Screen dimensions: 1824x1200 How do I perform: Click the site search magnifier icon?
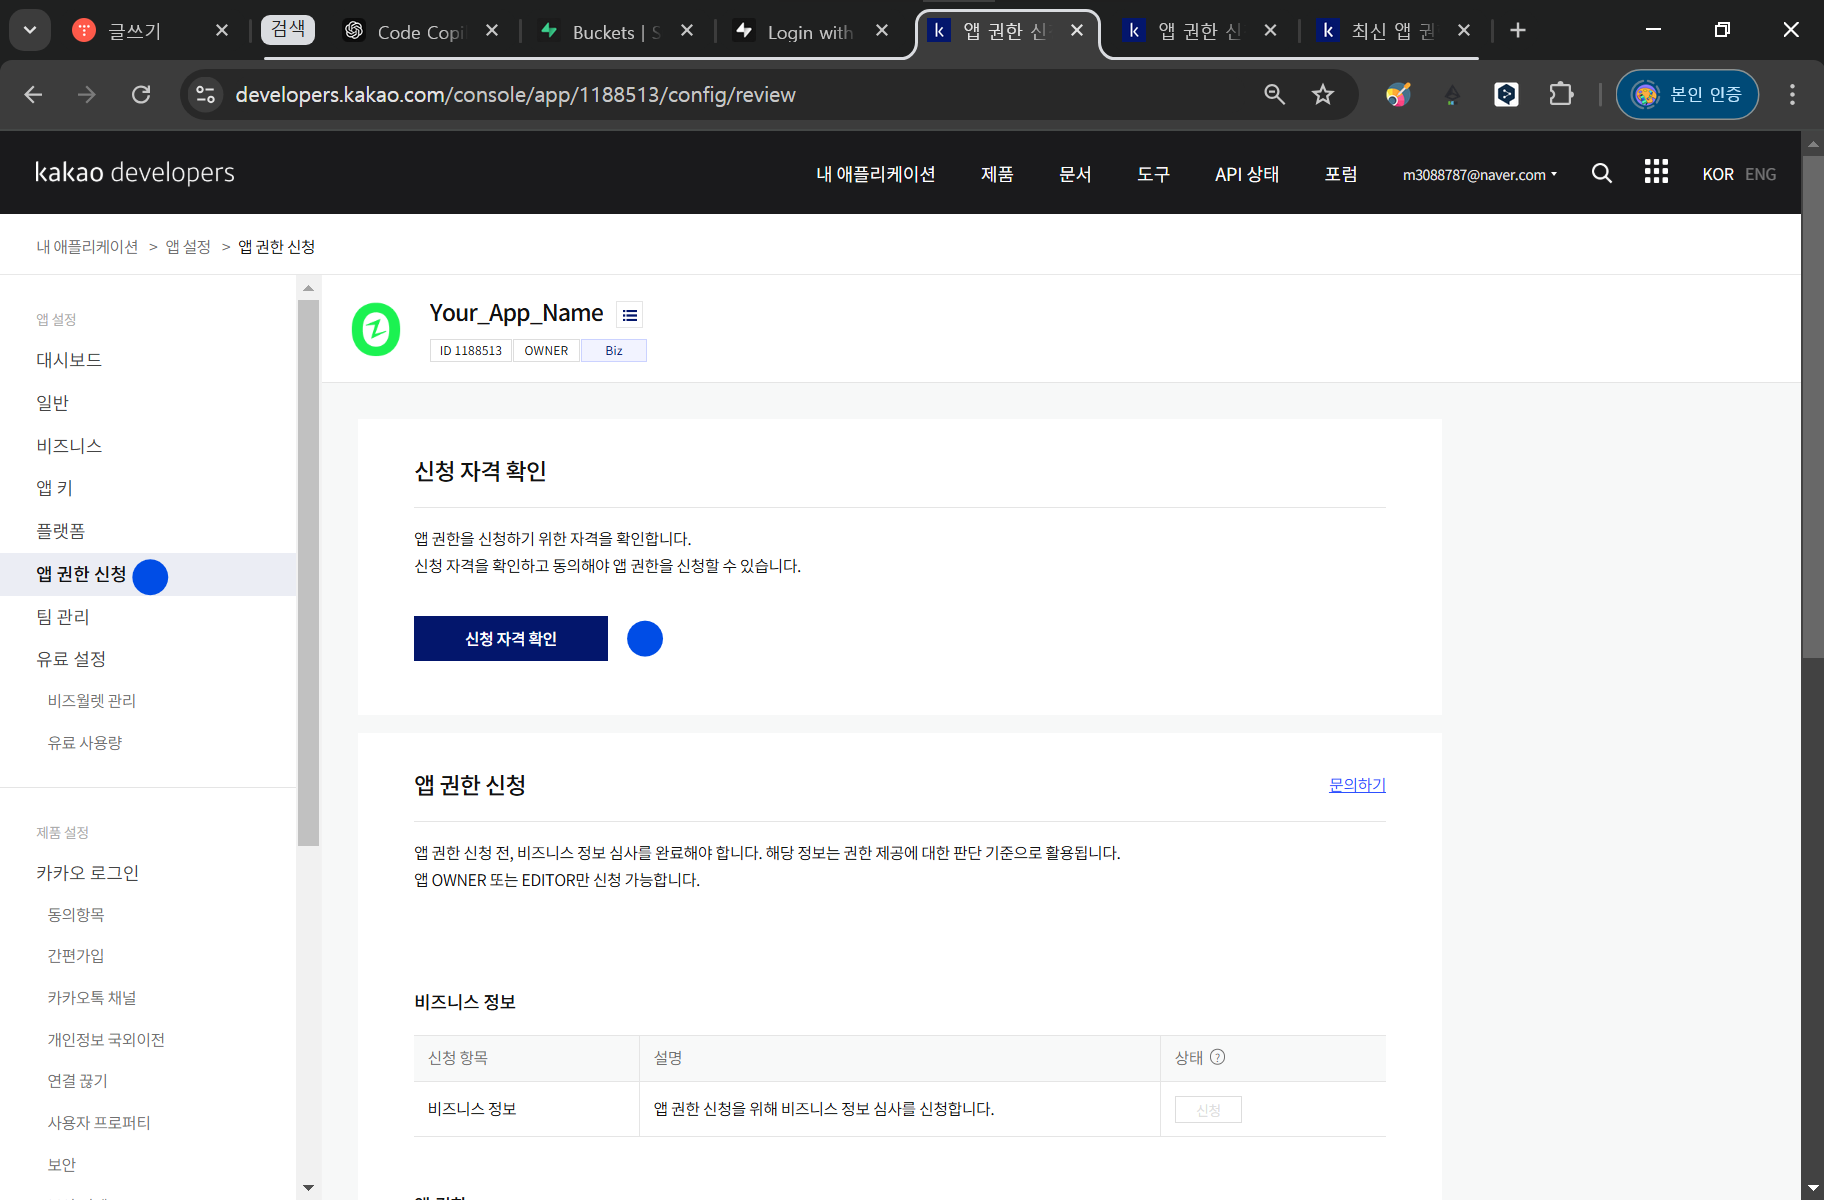[x=1601, y=173]
